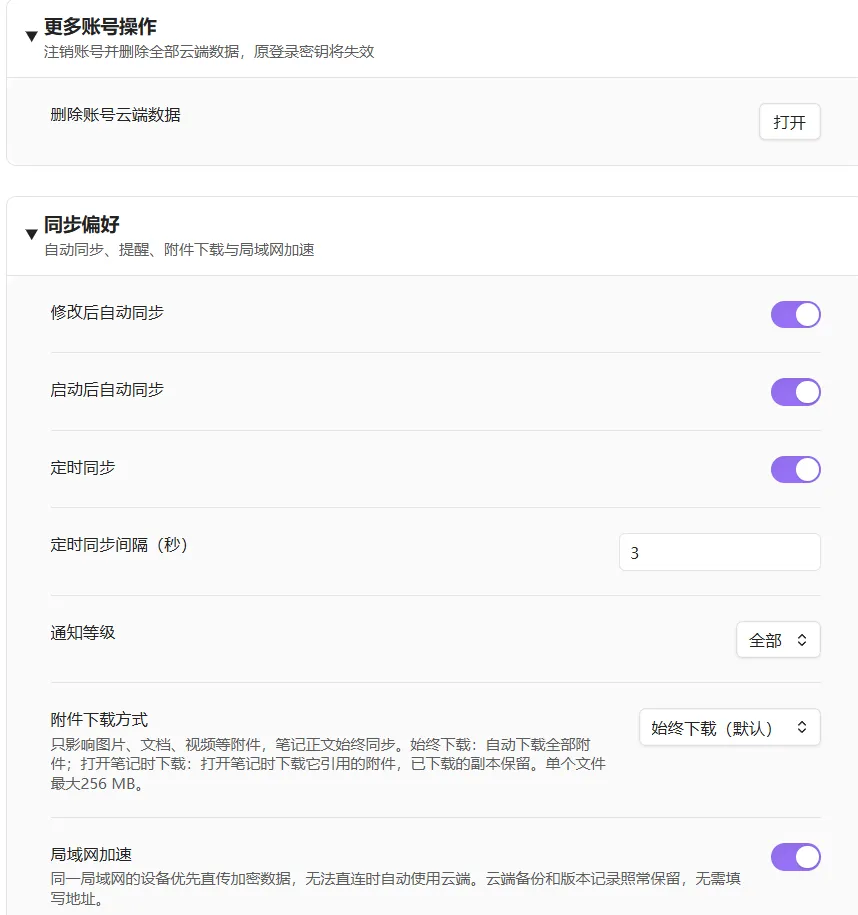Toggle 启动后自动同步 switch
The image size is (858, 915).
point(796,392)
